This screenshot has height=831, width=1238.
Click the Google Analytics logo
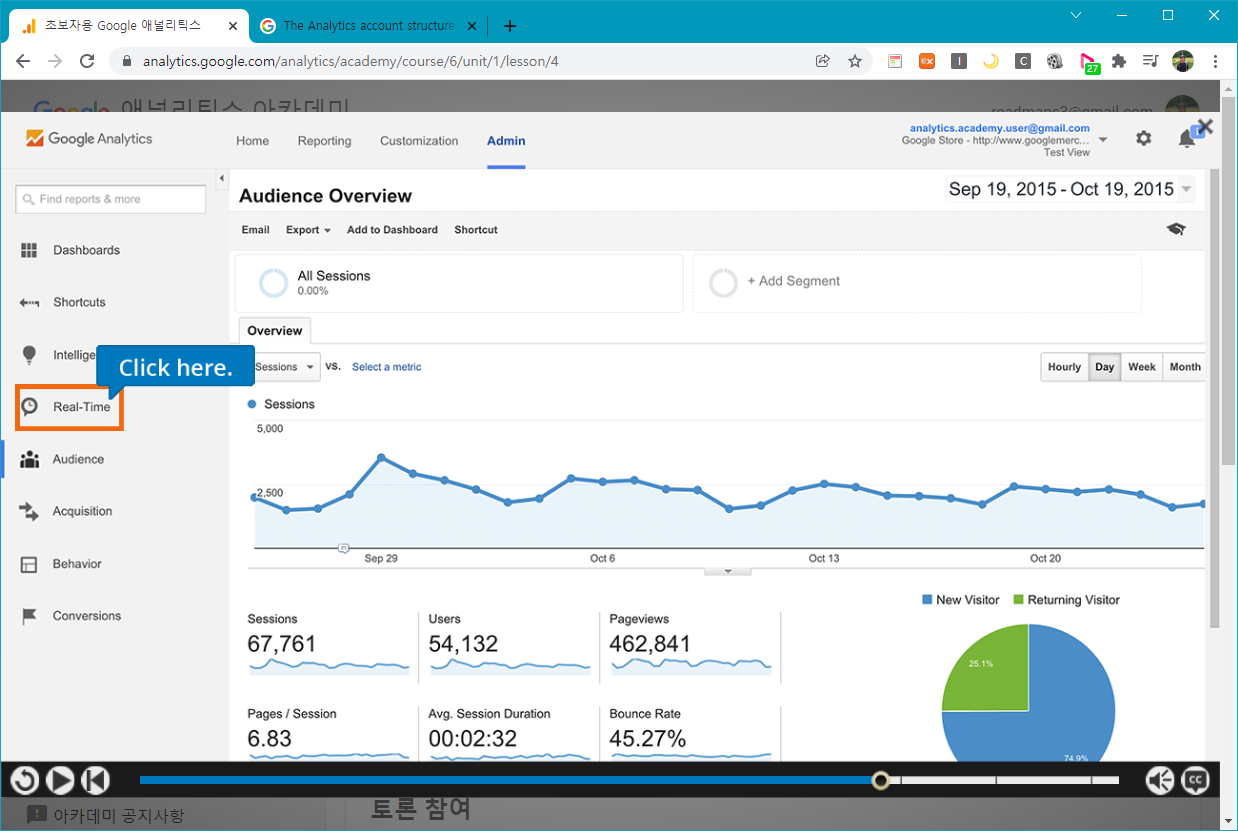point(89,139)
